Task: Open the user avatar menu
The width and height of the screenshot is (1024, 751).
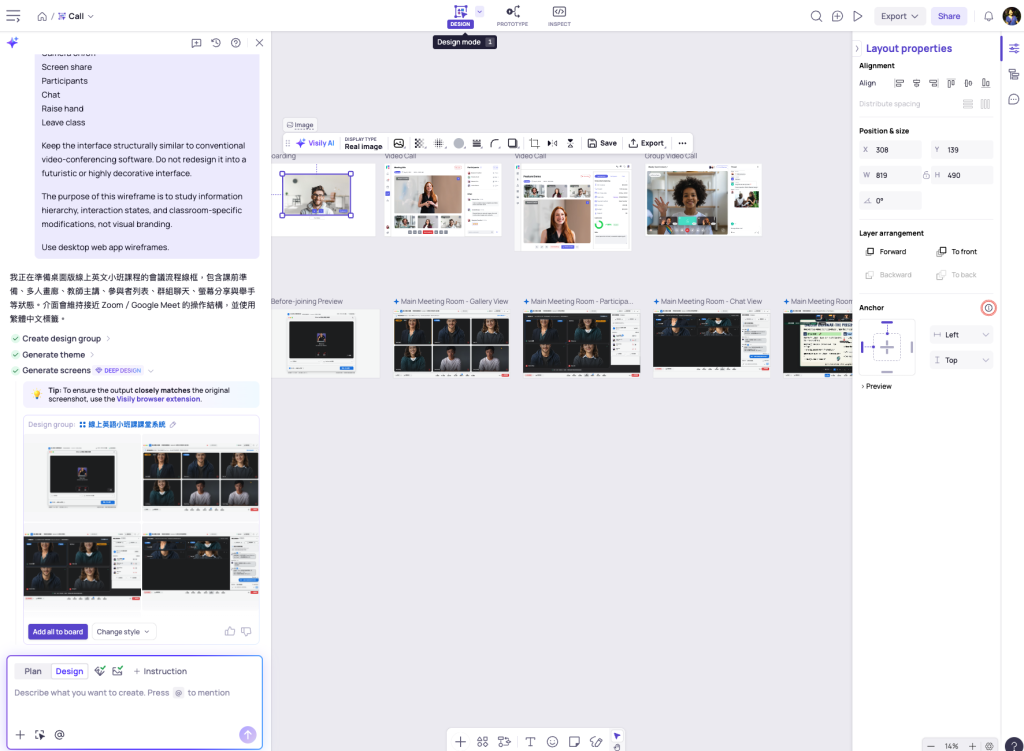Action: pos(1012,16)
